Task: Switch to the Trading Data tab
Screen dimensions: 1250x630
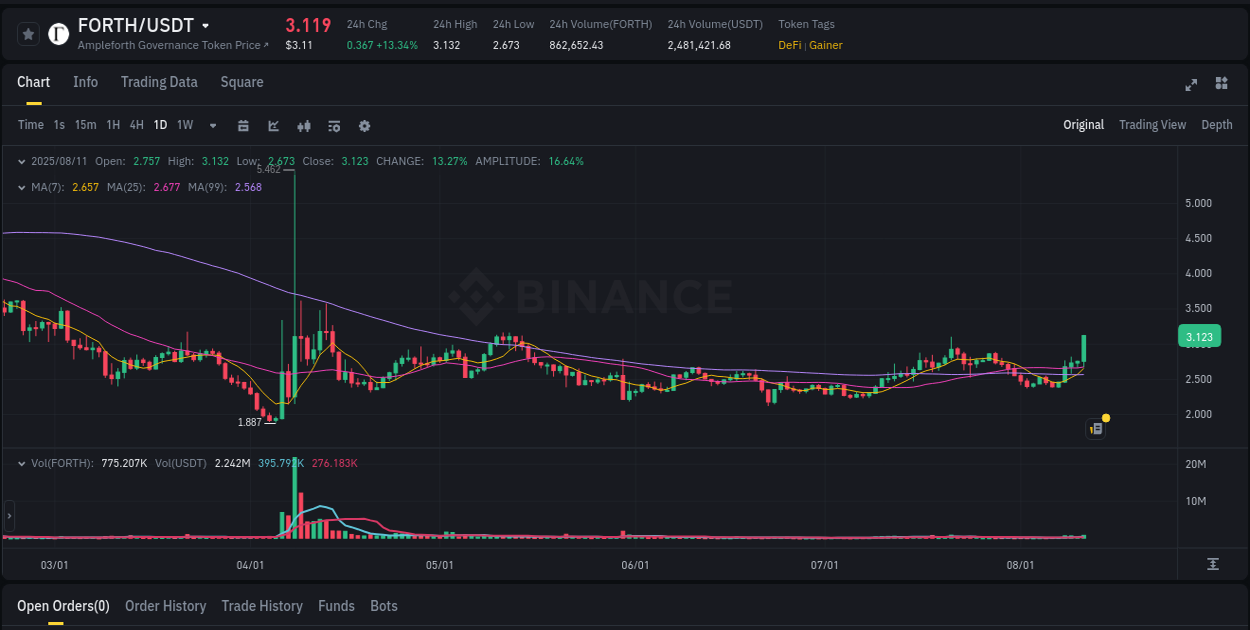Action: click(159, 82)
